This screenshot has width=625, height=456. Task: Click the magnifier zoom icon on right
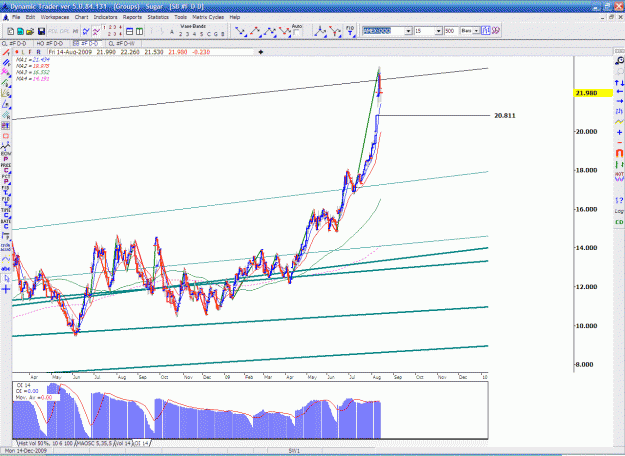pyautogui.click(x=619, y=61)
